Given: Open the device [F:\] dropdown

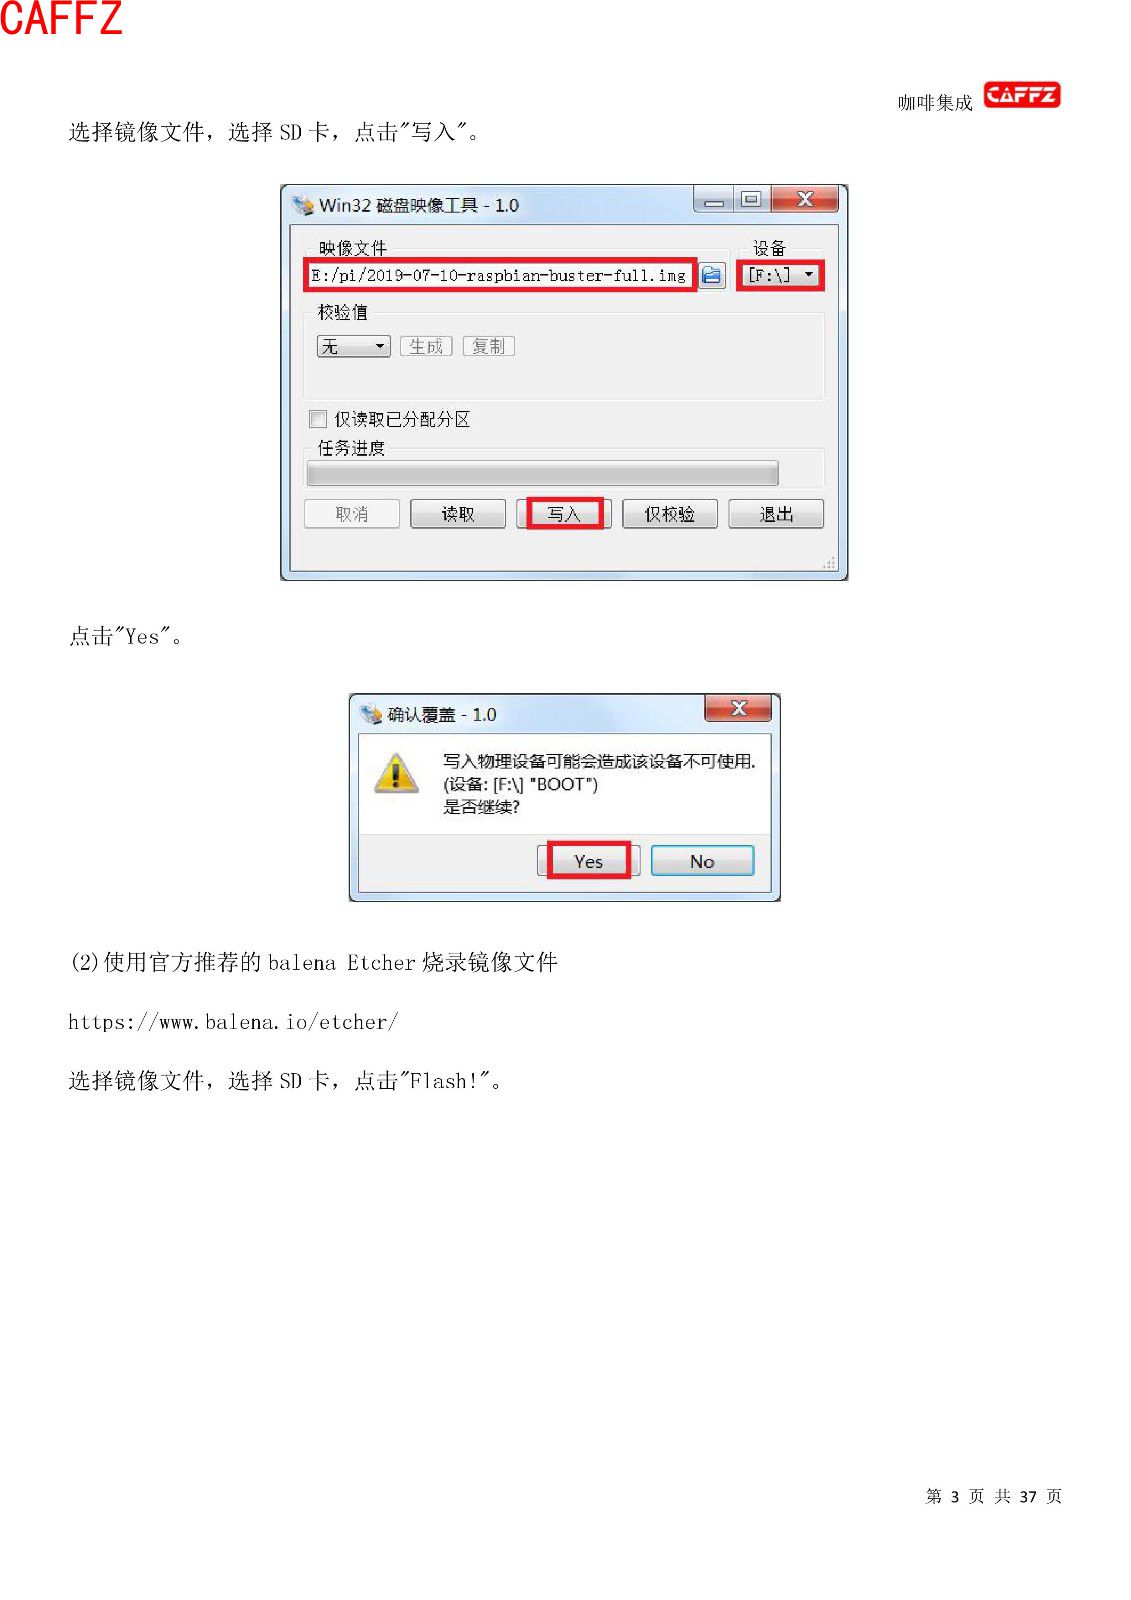Looking at the screenshot, I should point(780,275).
